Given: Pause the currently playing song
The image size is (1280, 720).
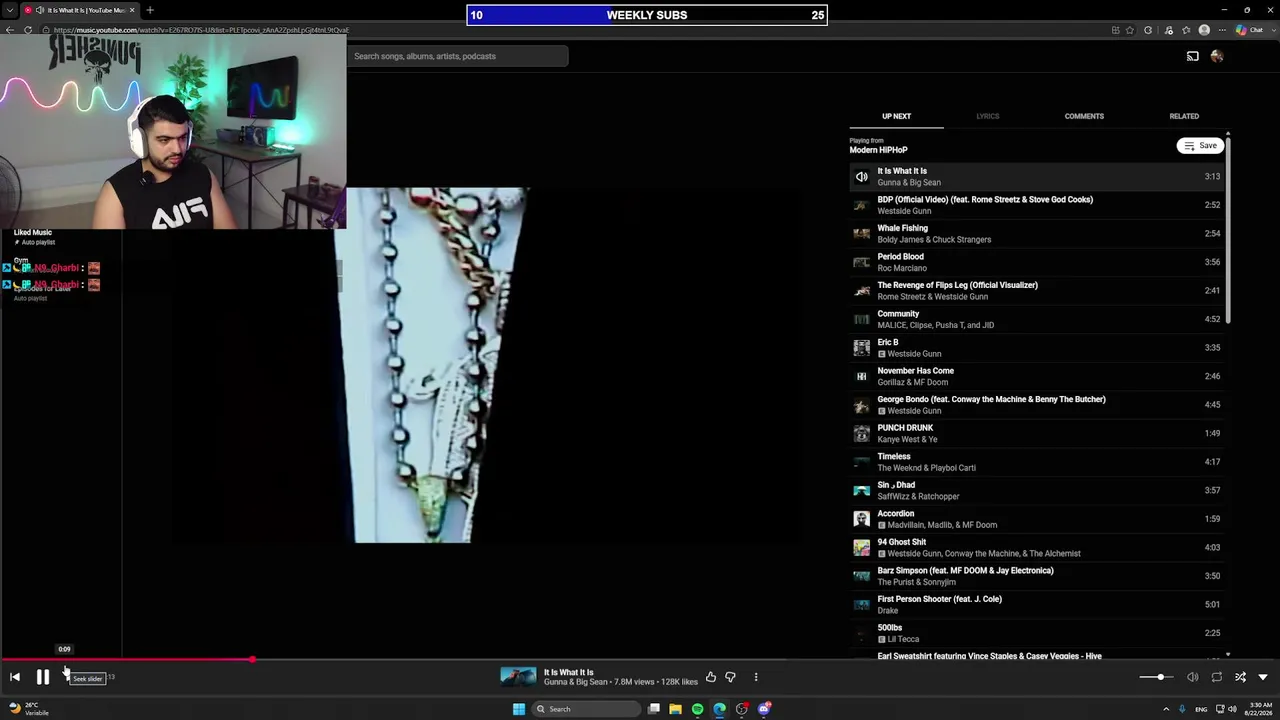Looking at the screenshot, I should [x=43, y=677].
